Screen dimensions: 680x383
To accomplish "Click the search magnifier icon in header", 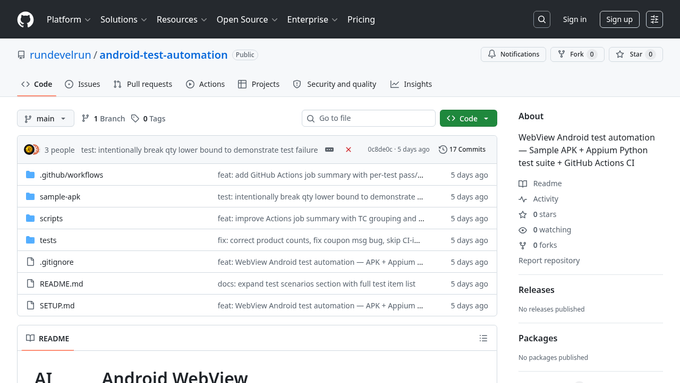I will point(542,20).
